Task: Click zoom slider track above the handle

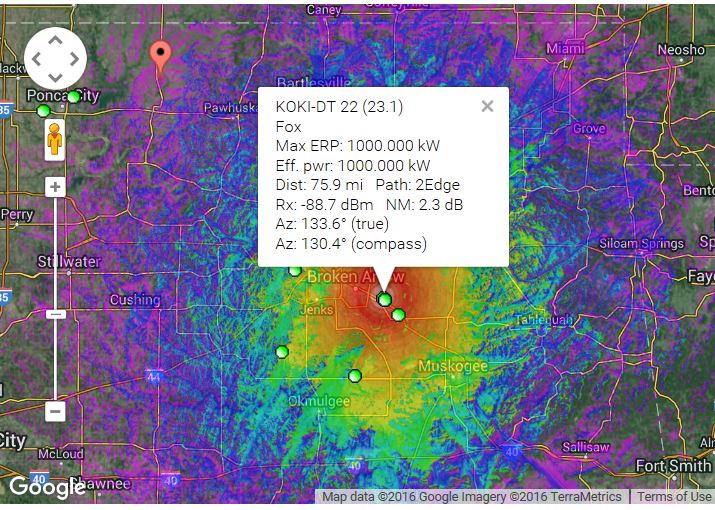Action: pyautogui.click(x=55, y=250)
